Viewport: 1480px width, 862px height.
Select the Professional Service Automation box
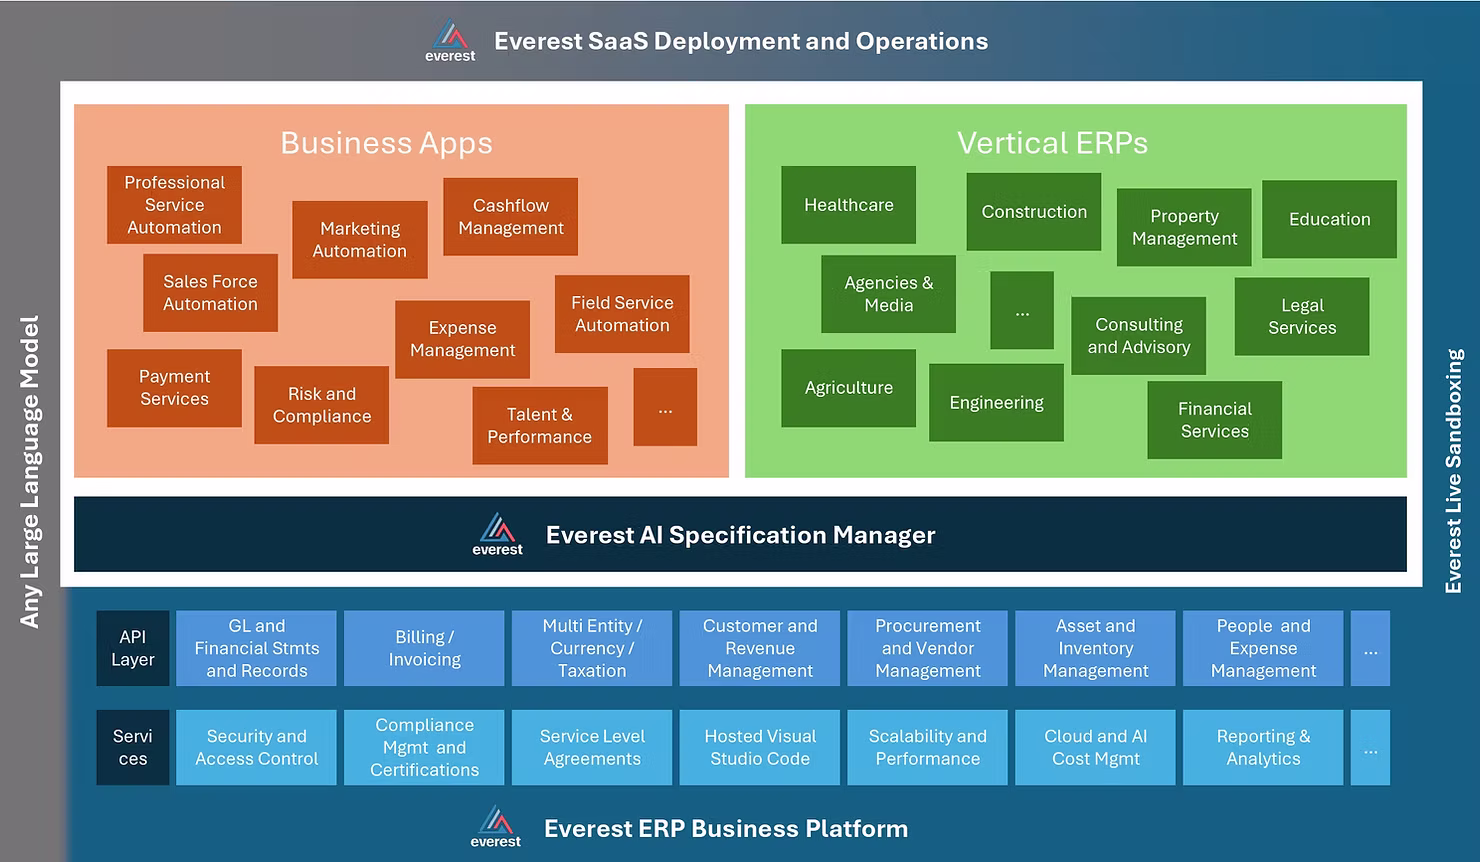pyautogui.click(x=174, y=205)
